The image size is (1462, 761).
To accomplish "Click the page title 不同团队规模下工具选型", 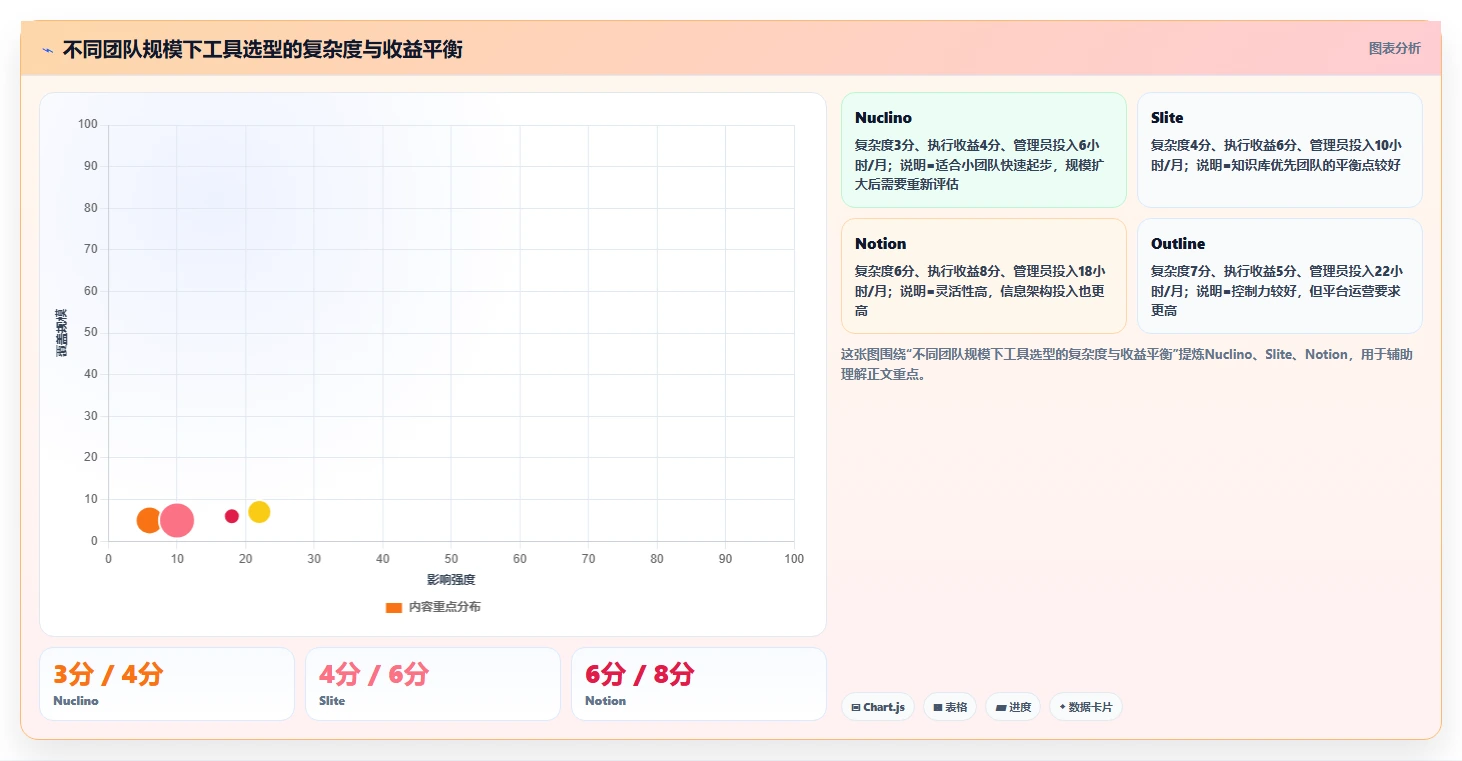I will [x=262, y=49].
